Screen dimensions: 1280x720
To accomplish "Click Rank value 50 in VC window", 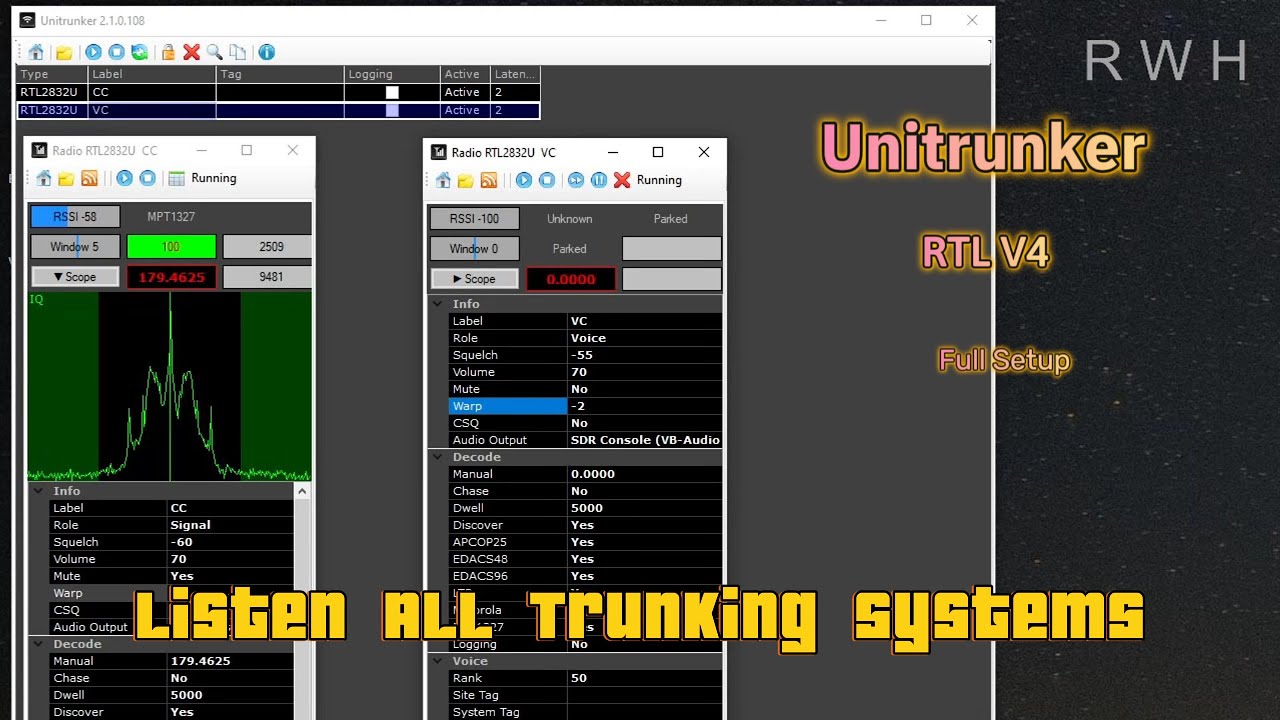I will (644, 678).
